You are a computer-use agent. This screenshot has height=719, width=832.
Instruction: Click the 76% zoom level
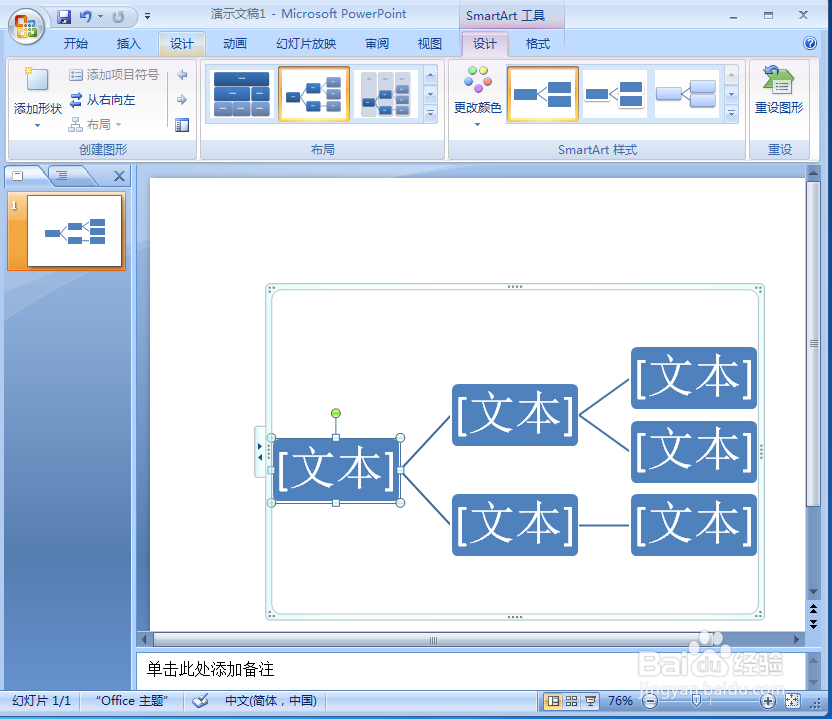pyautogui.click(x=620, y=701)
